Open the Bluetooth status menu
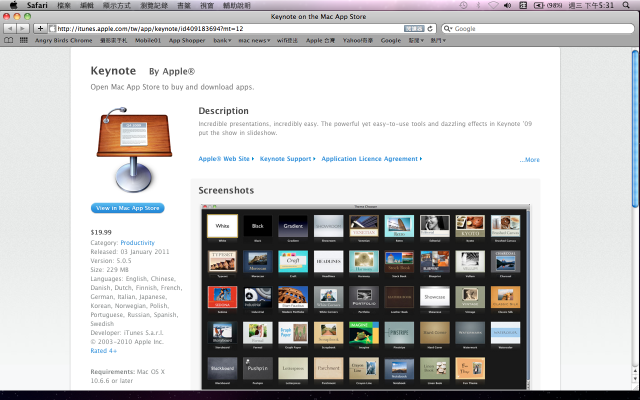640x400 pixels. pyautogui.click(x=478, y=5)
